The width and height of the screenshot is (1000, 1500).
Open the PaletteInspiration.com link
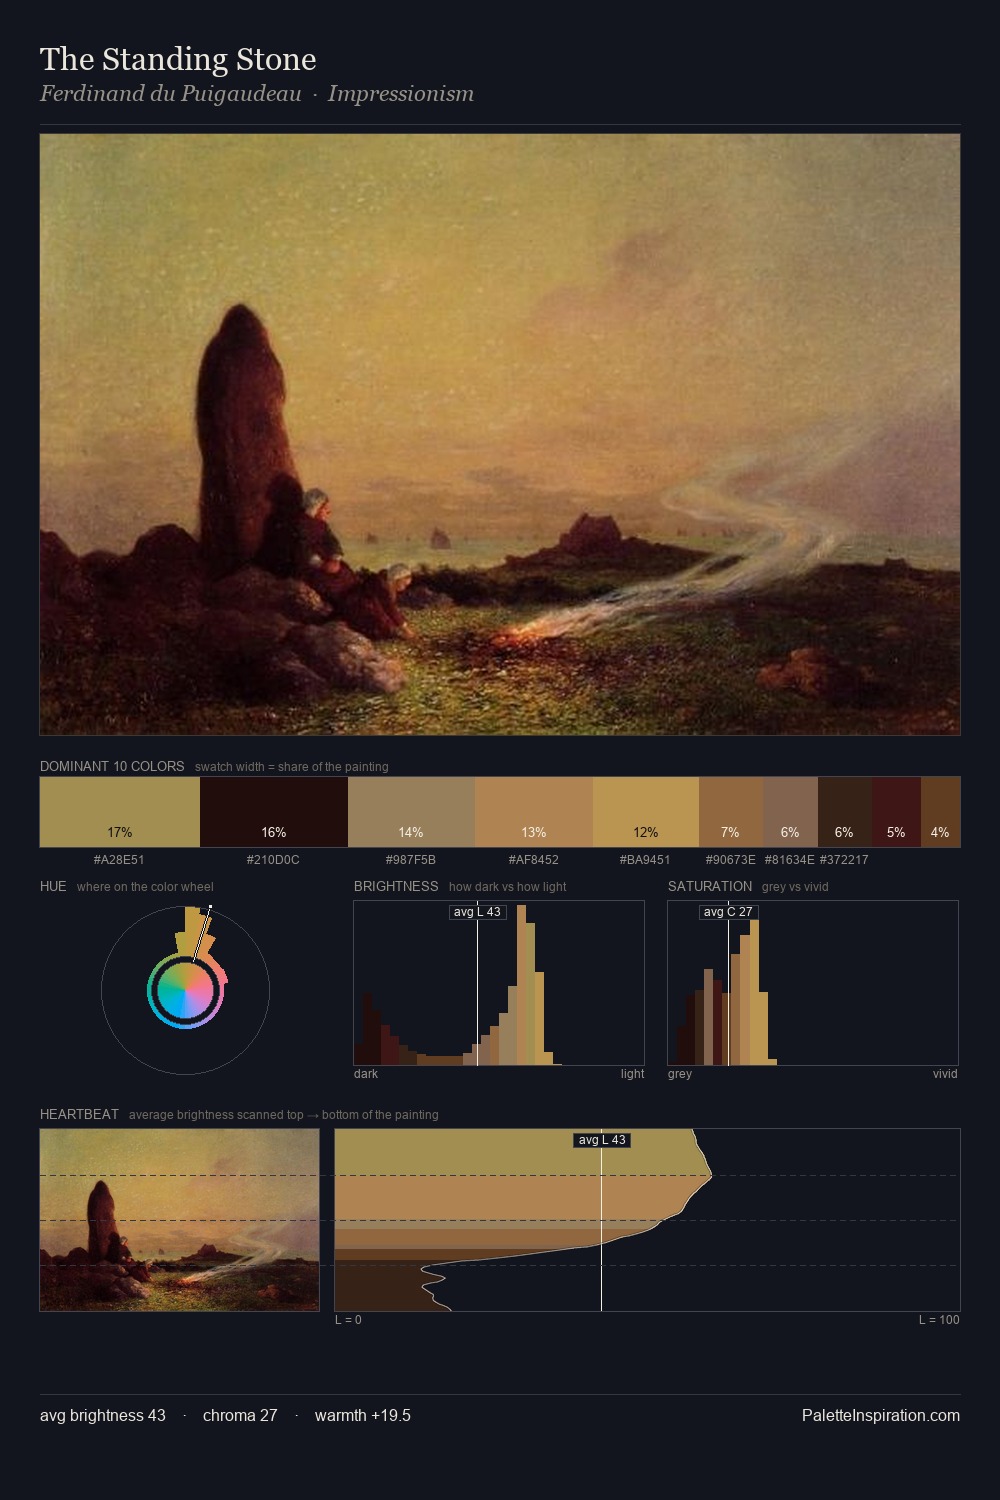(x=881, y=1415)
